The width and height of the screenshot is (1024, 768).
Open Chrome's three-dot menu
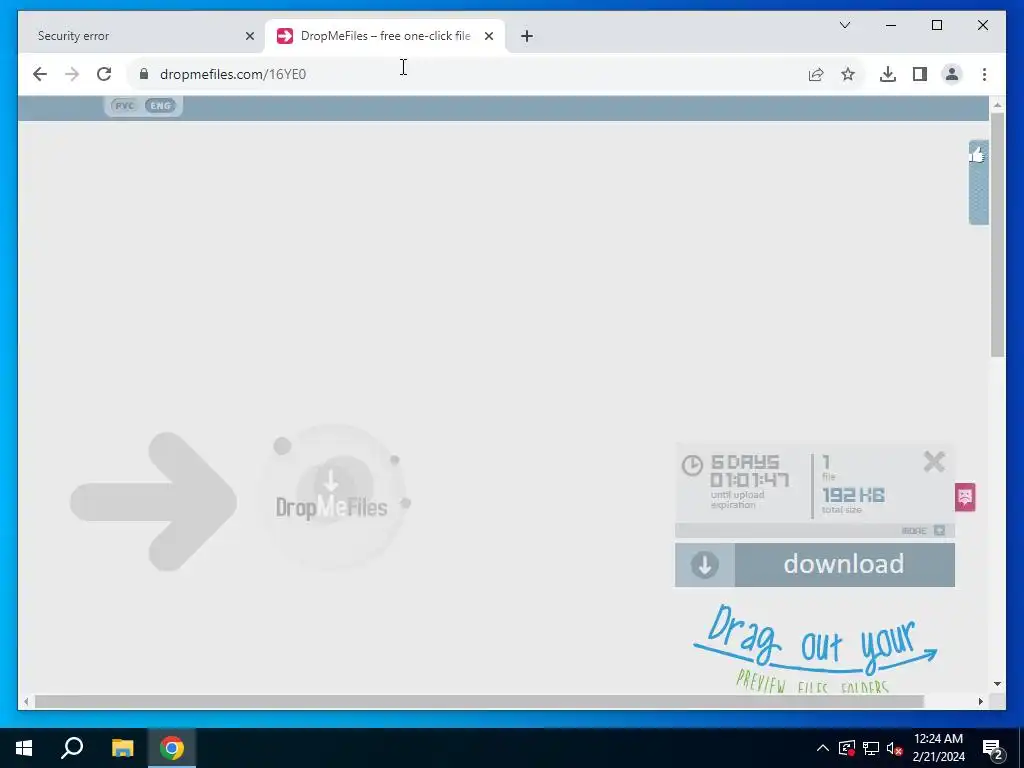[984, 74]
